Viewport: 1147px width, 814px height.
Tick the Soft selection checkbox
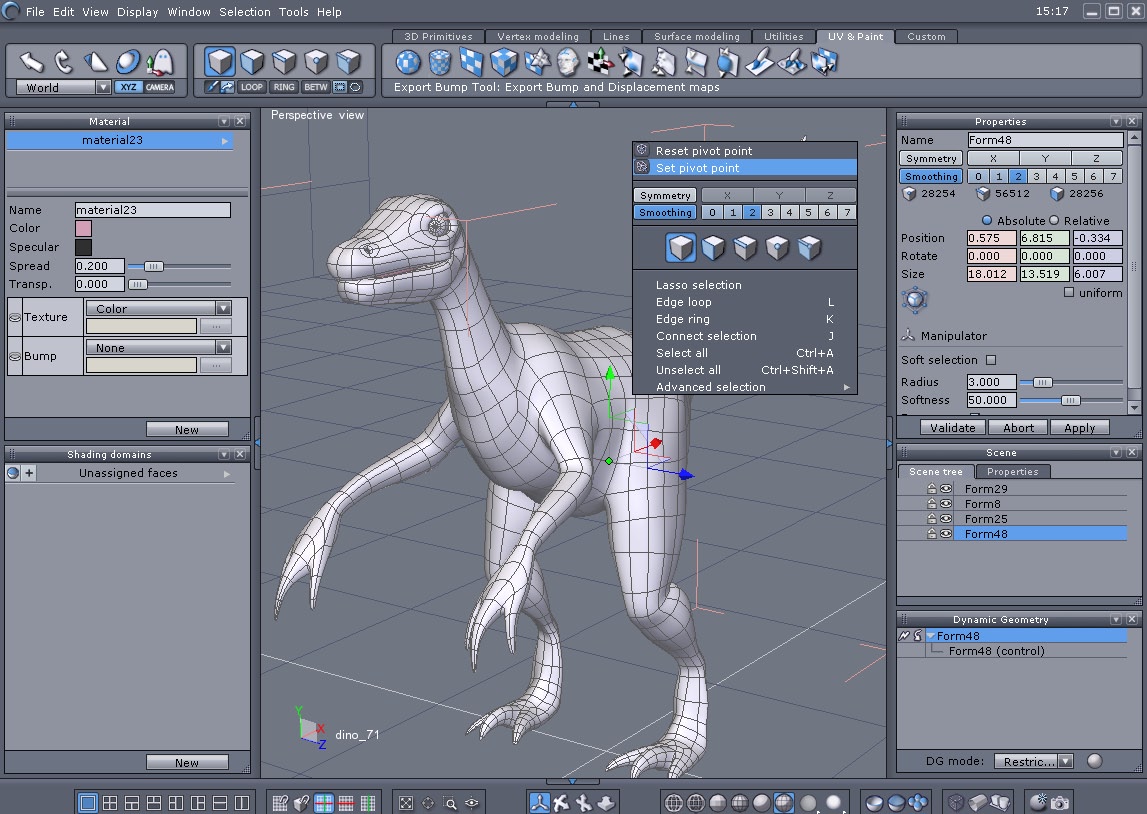coord(990,360)
